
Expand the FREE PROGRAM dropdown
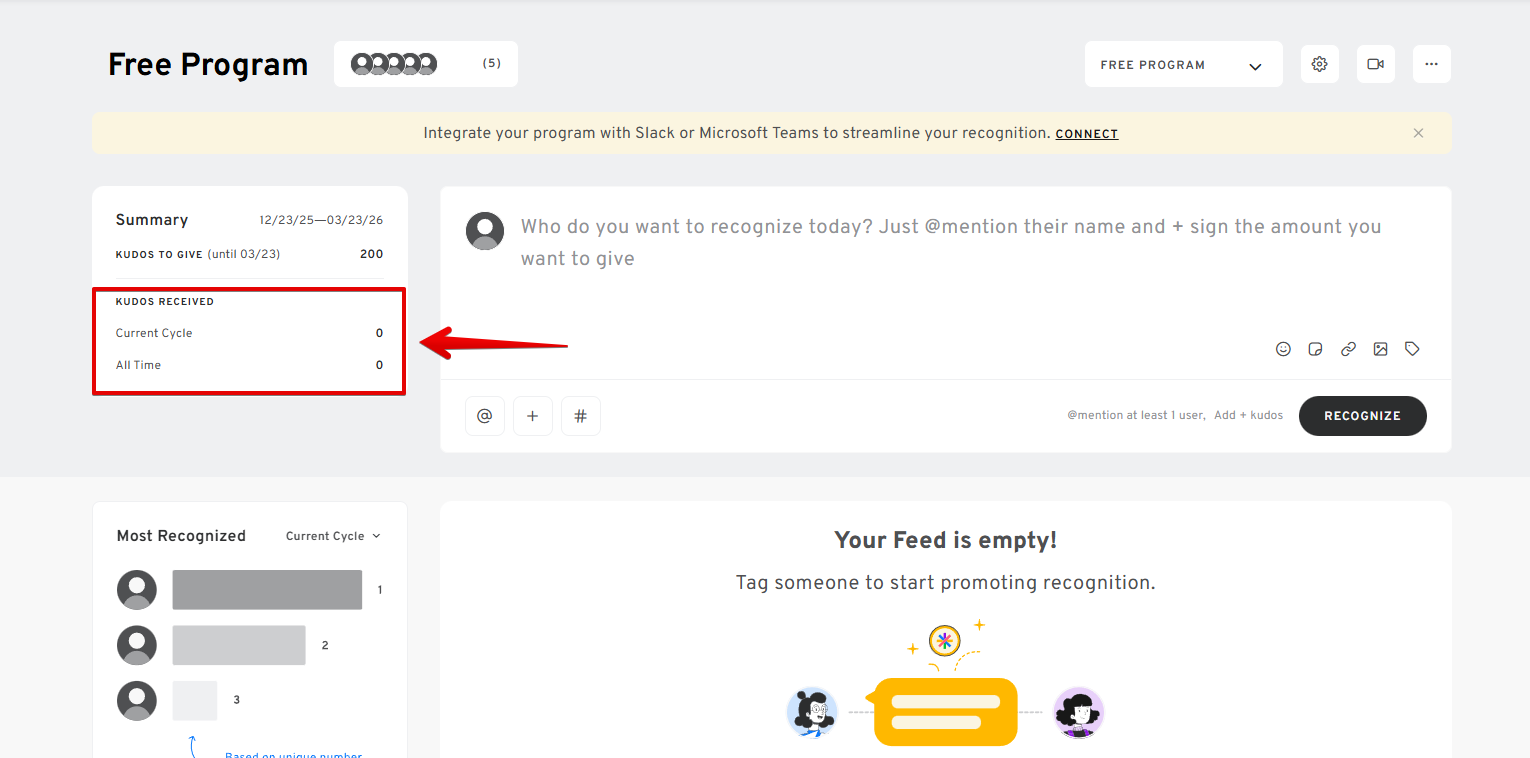(x=1183, y=65)
